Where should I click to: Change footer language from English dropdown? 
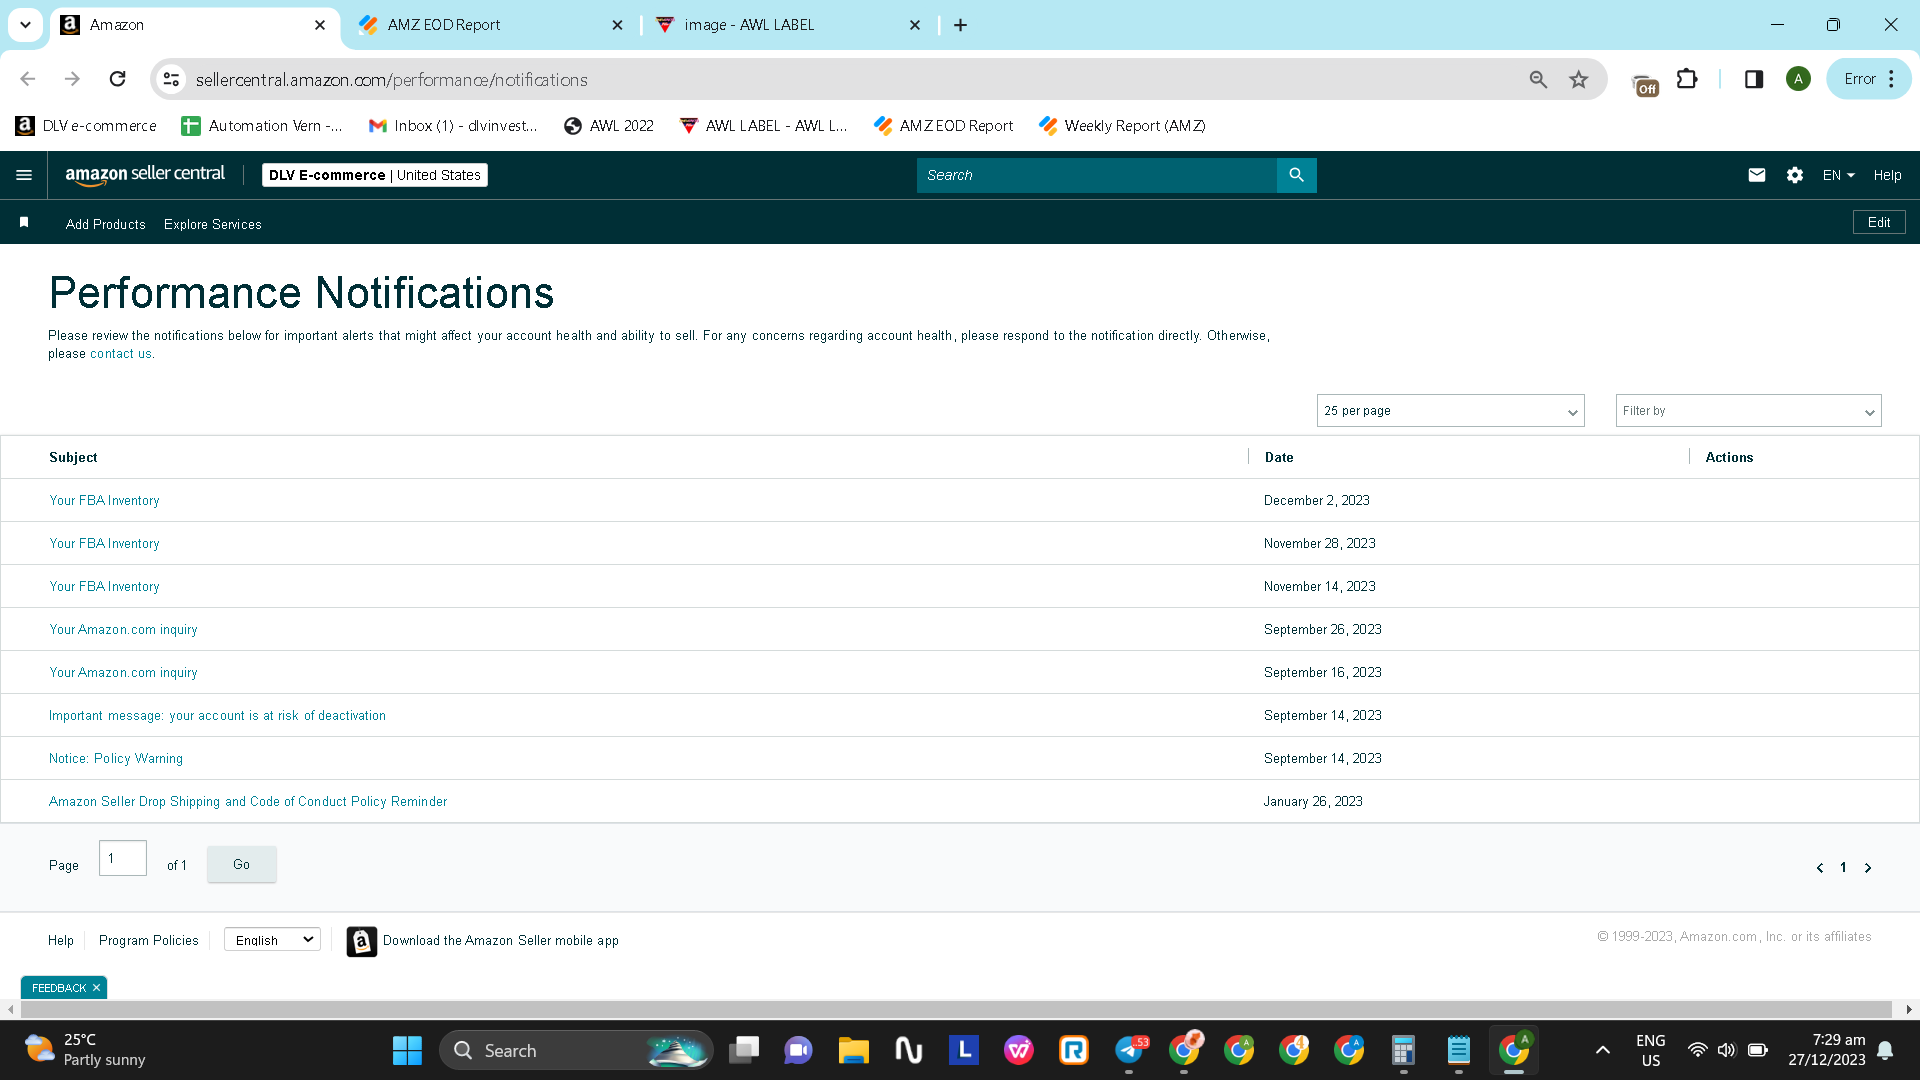(272, 940)
